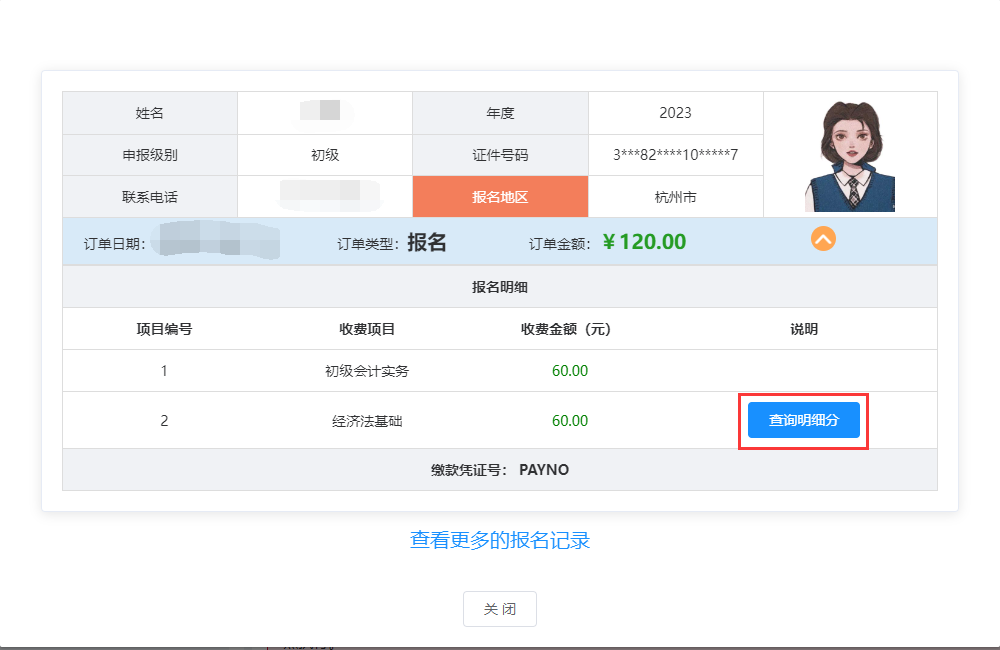Click the orange collapse arrow icon
The image size is (1000, 650).
[822, 240]
